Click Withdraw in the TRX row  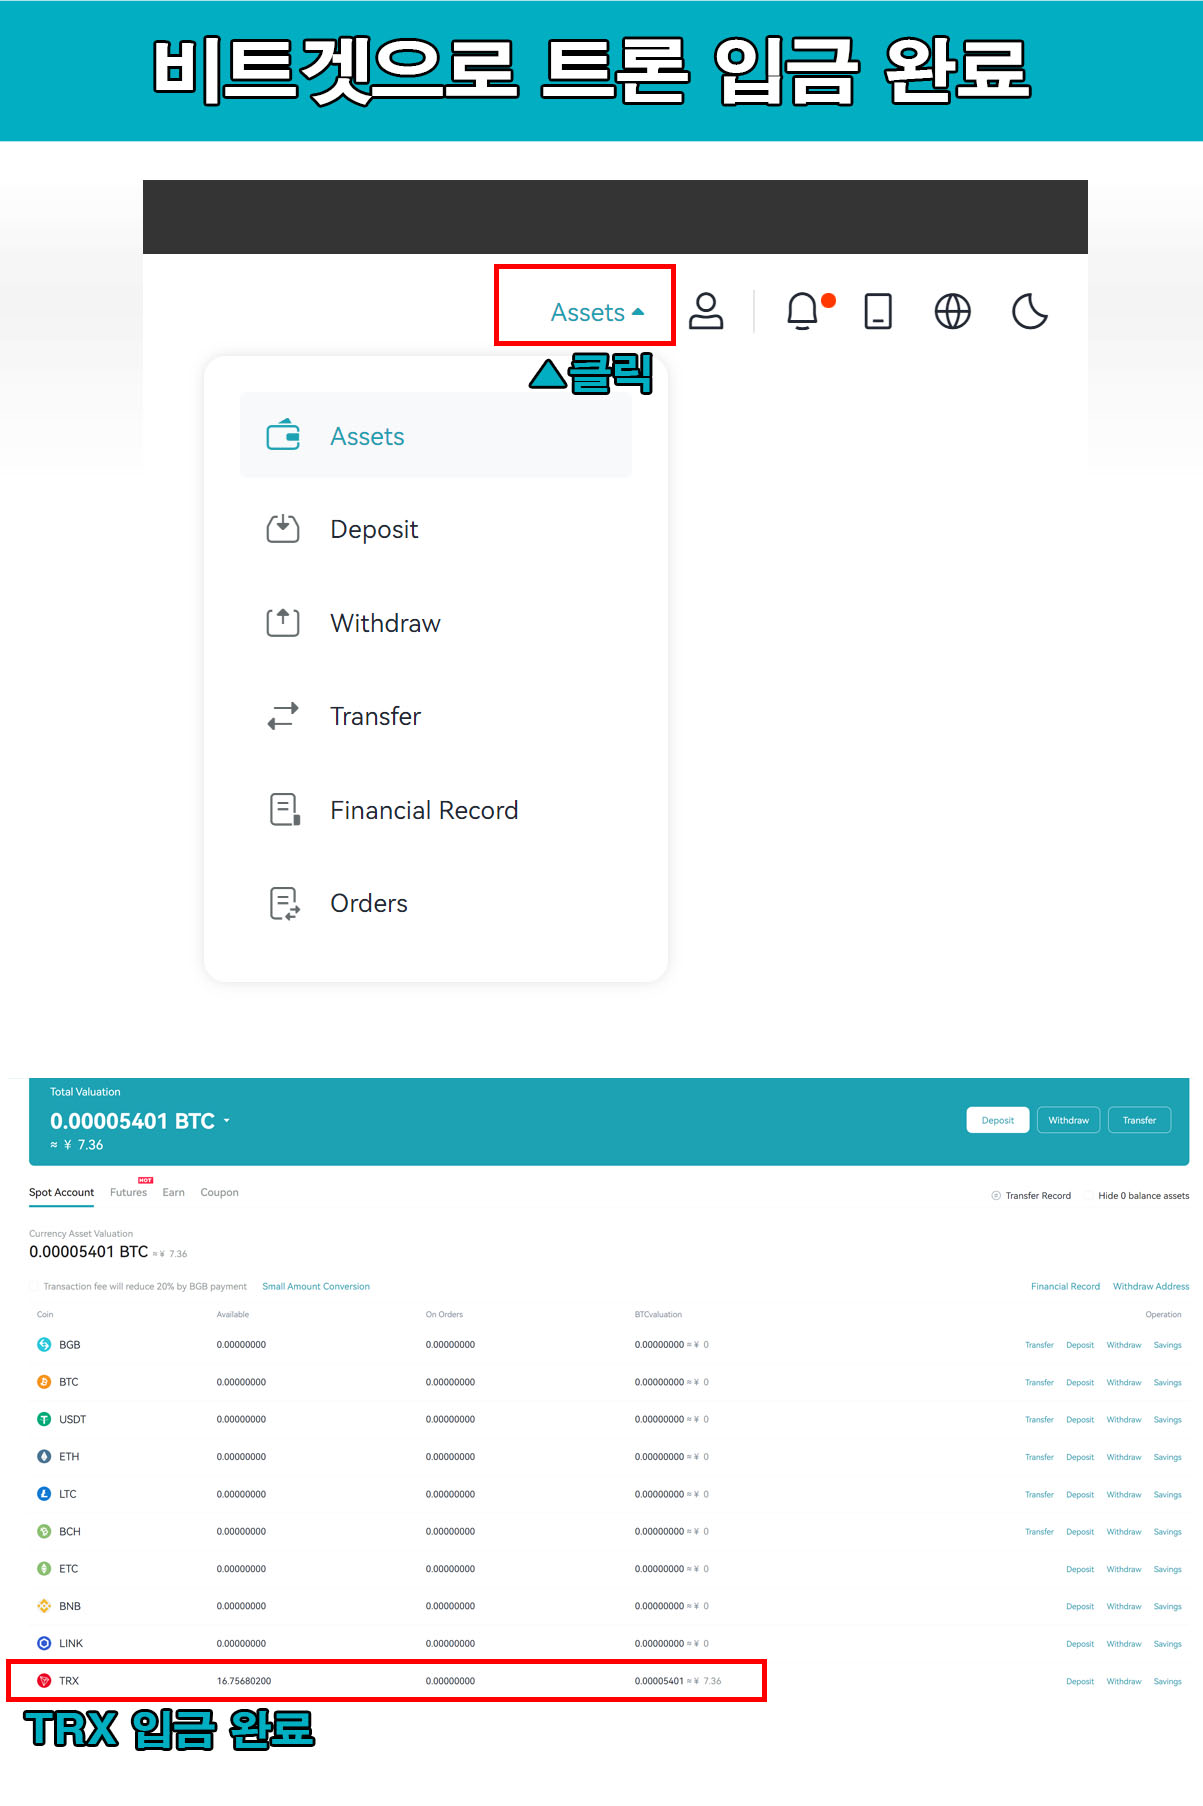pyautogui.click(x=1124, y=1681)
